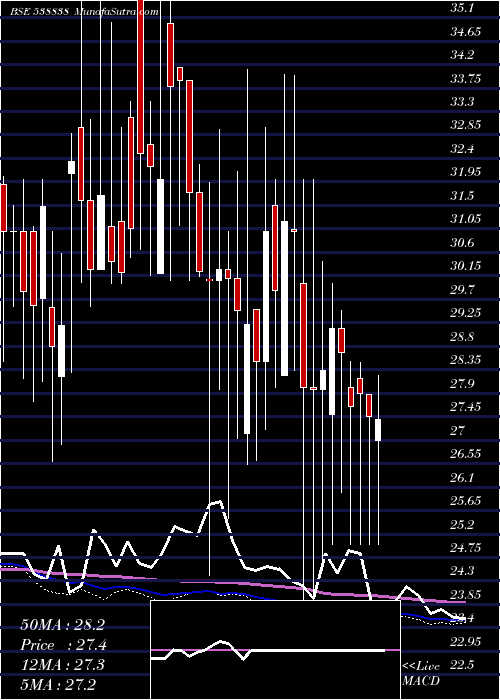Screen dimensions: 500x700
Task: Click the 29.25 price axis label
Action: [467, 312]
